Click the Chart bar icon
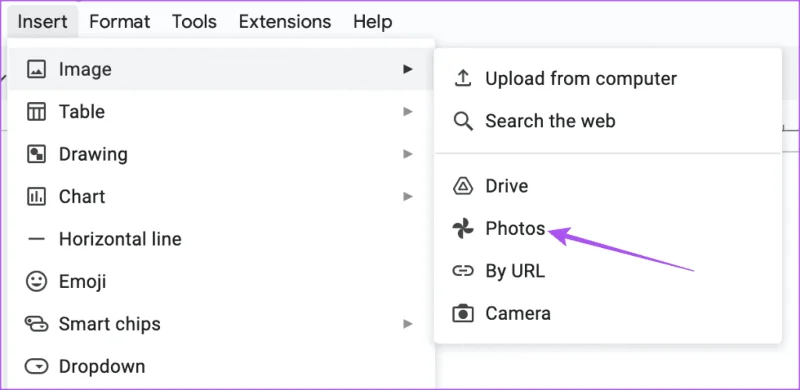This screenshot has width=800, height=390. pyautogui.click(x=36, y=197)
